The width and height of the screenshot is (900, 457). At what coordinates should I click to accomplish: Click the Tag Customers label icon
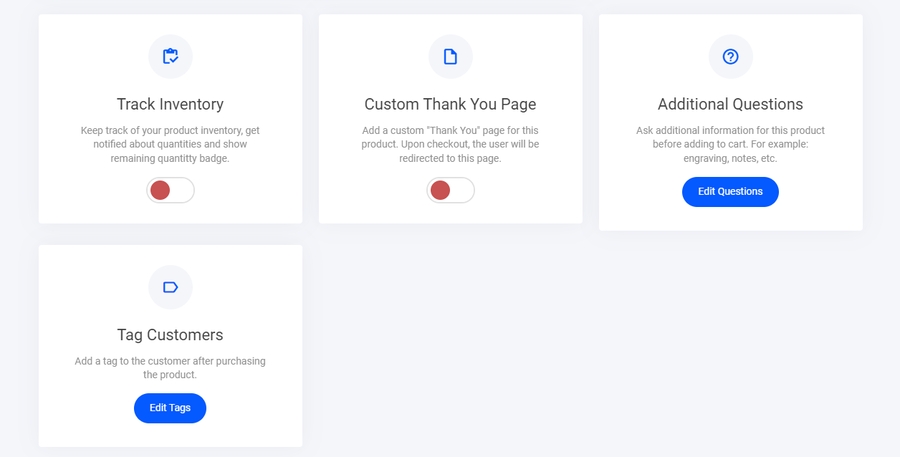[x=170, y=288]
